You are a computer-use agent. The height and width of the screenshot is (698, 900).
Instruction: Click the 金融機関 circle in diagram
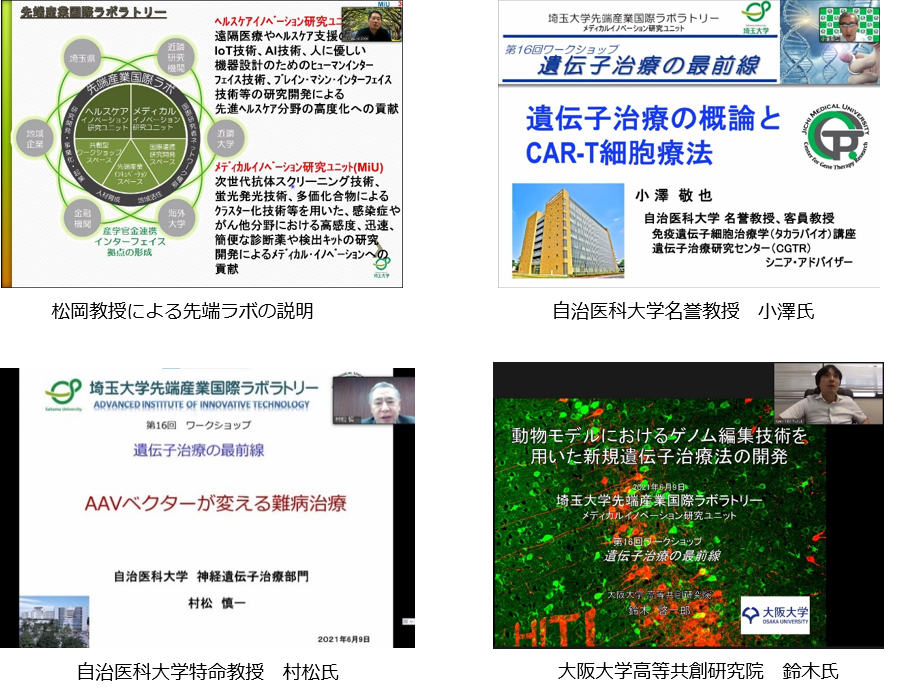point(83,218)
